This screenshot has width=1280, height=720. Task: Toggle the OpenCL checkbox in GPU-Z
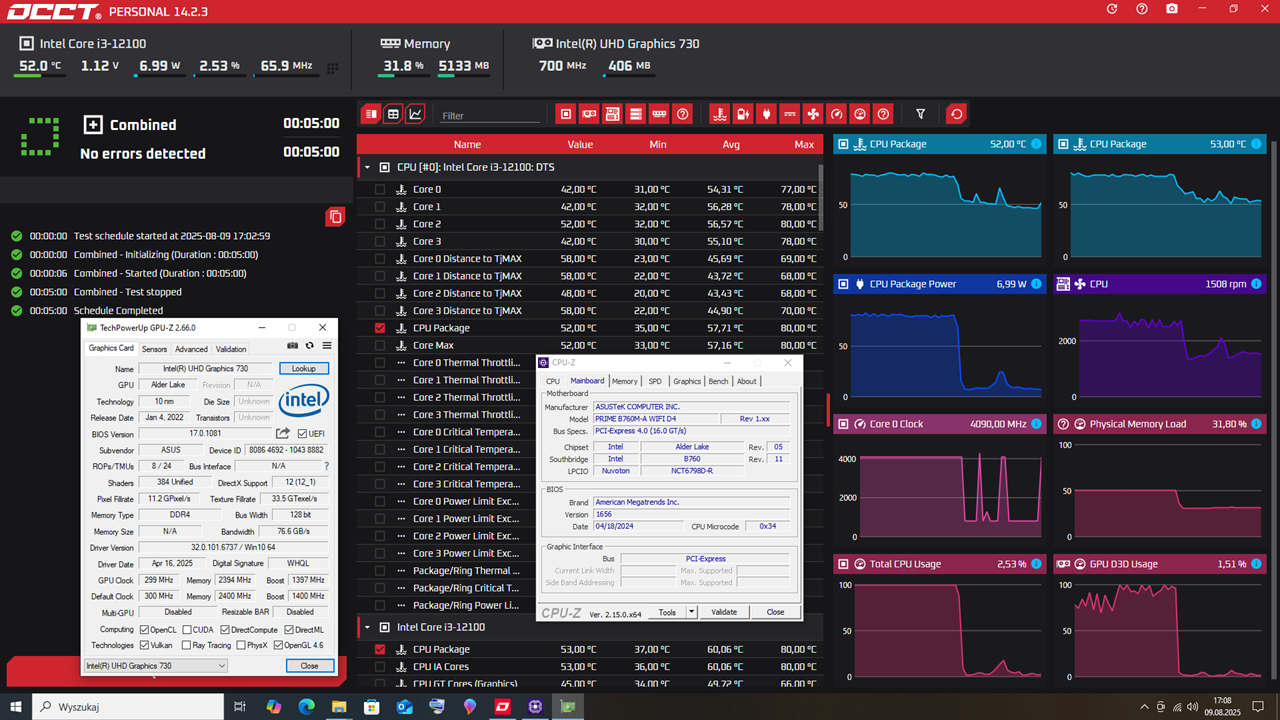[x=145, y=630]
